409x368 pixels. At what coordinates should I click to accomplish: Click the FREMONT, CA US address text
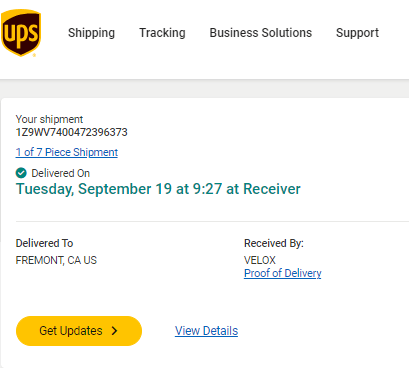[56, 260]
